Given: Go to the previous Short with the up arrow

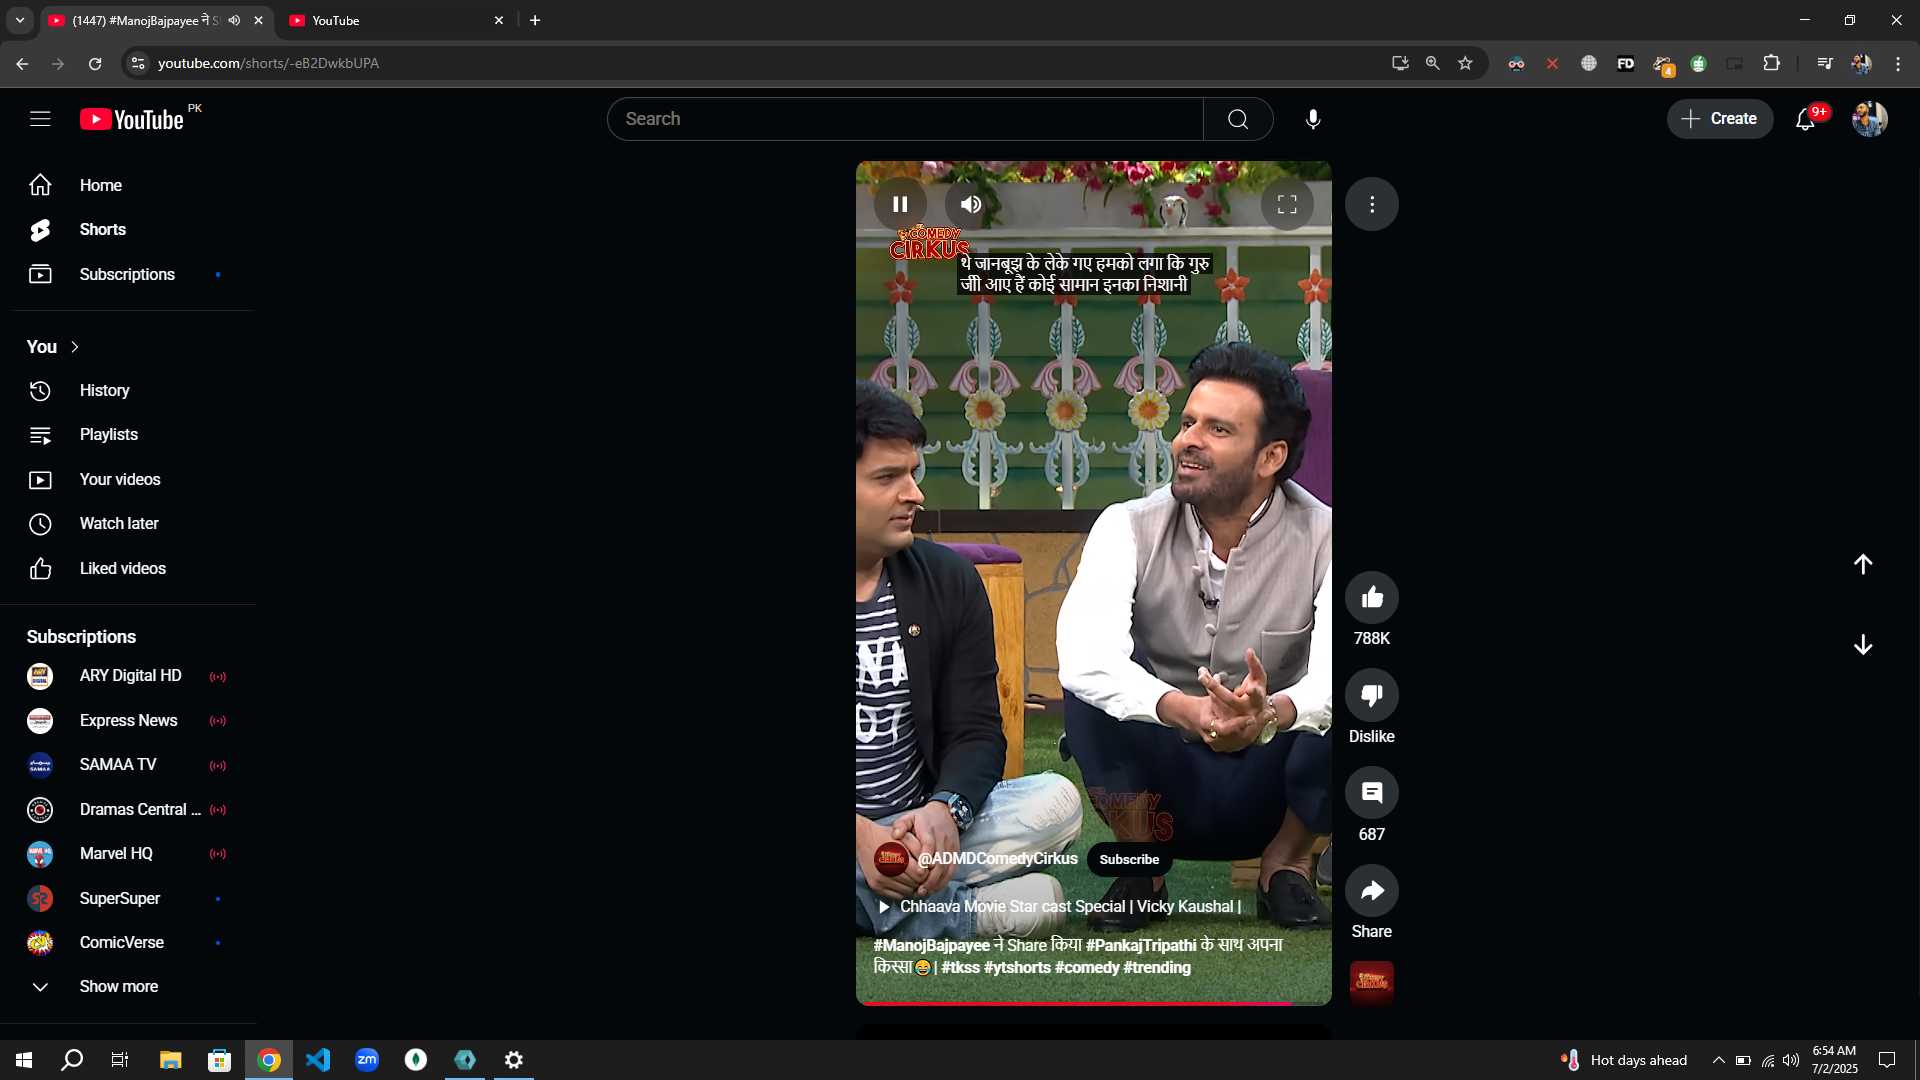Looking at the screenshot, I should tap(1863, 564).
